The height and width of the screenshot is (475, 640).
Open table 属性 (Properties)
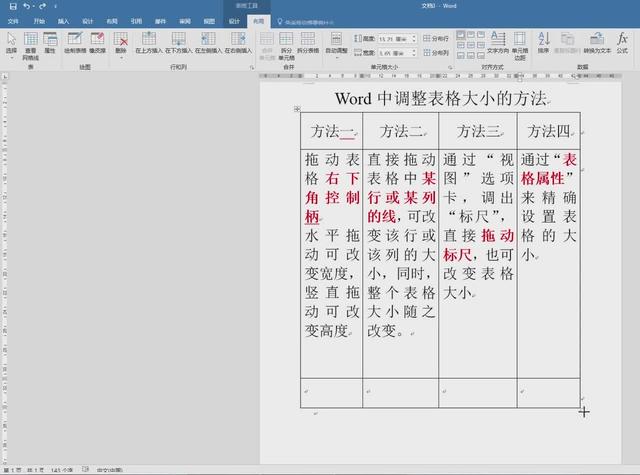[50, 43]
